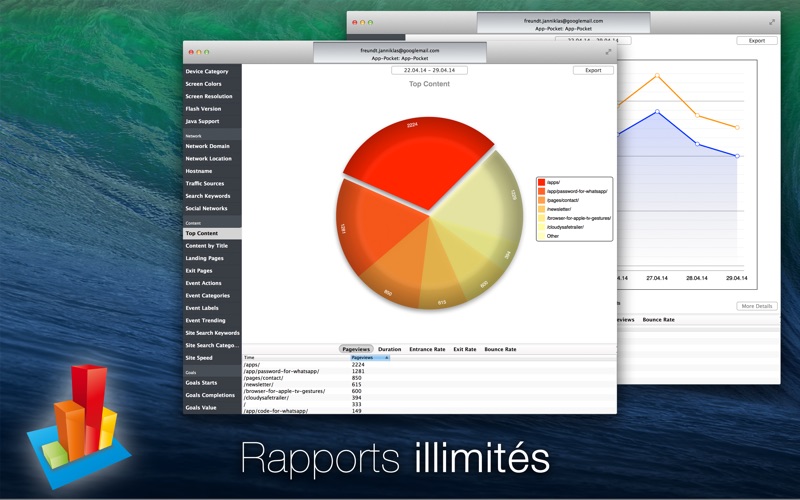Viewport: 800px width, 500px height.
Task: Click the red /apps/ legend swatch
Action: (x=541, y=182)
